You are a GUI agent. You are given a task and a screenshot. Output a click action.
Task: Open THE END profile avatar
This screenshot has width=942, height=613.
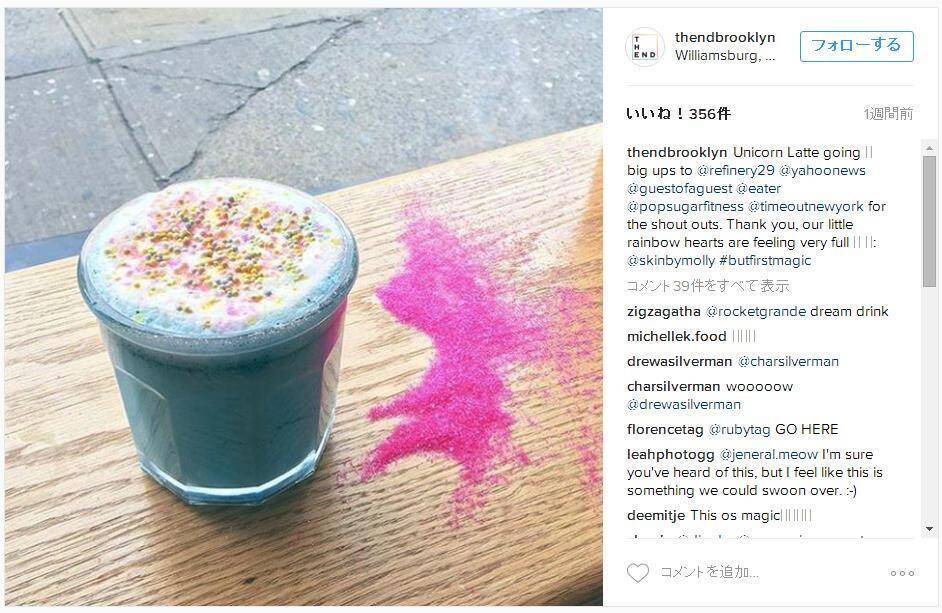pyautogui.click(x=645, y=47)
